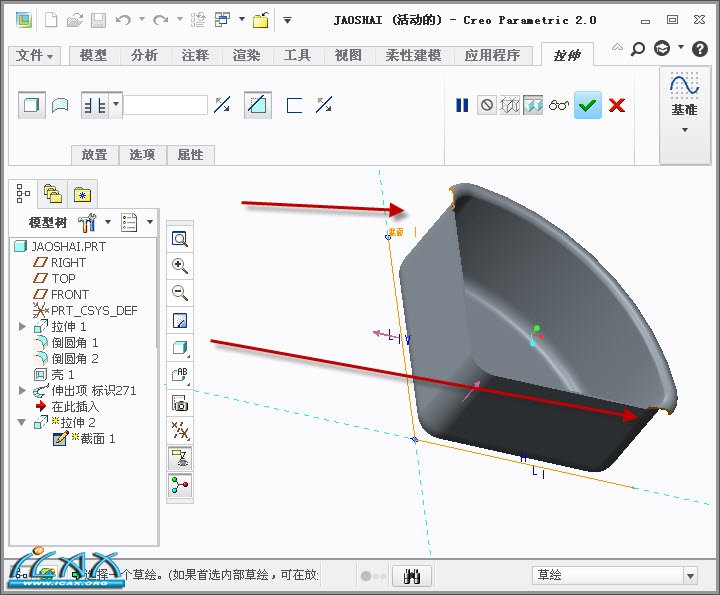Switch to the 应用程序 ribbon tab
Screen dimensions: 720x595
(x=492, y=56)
